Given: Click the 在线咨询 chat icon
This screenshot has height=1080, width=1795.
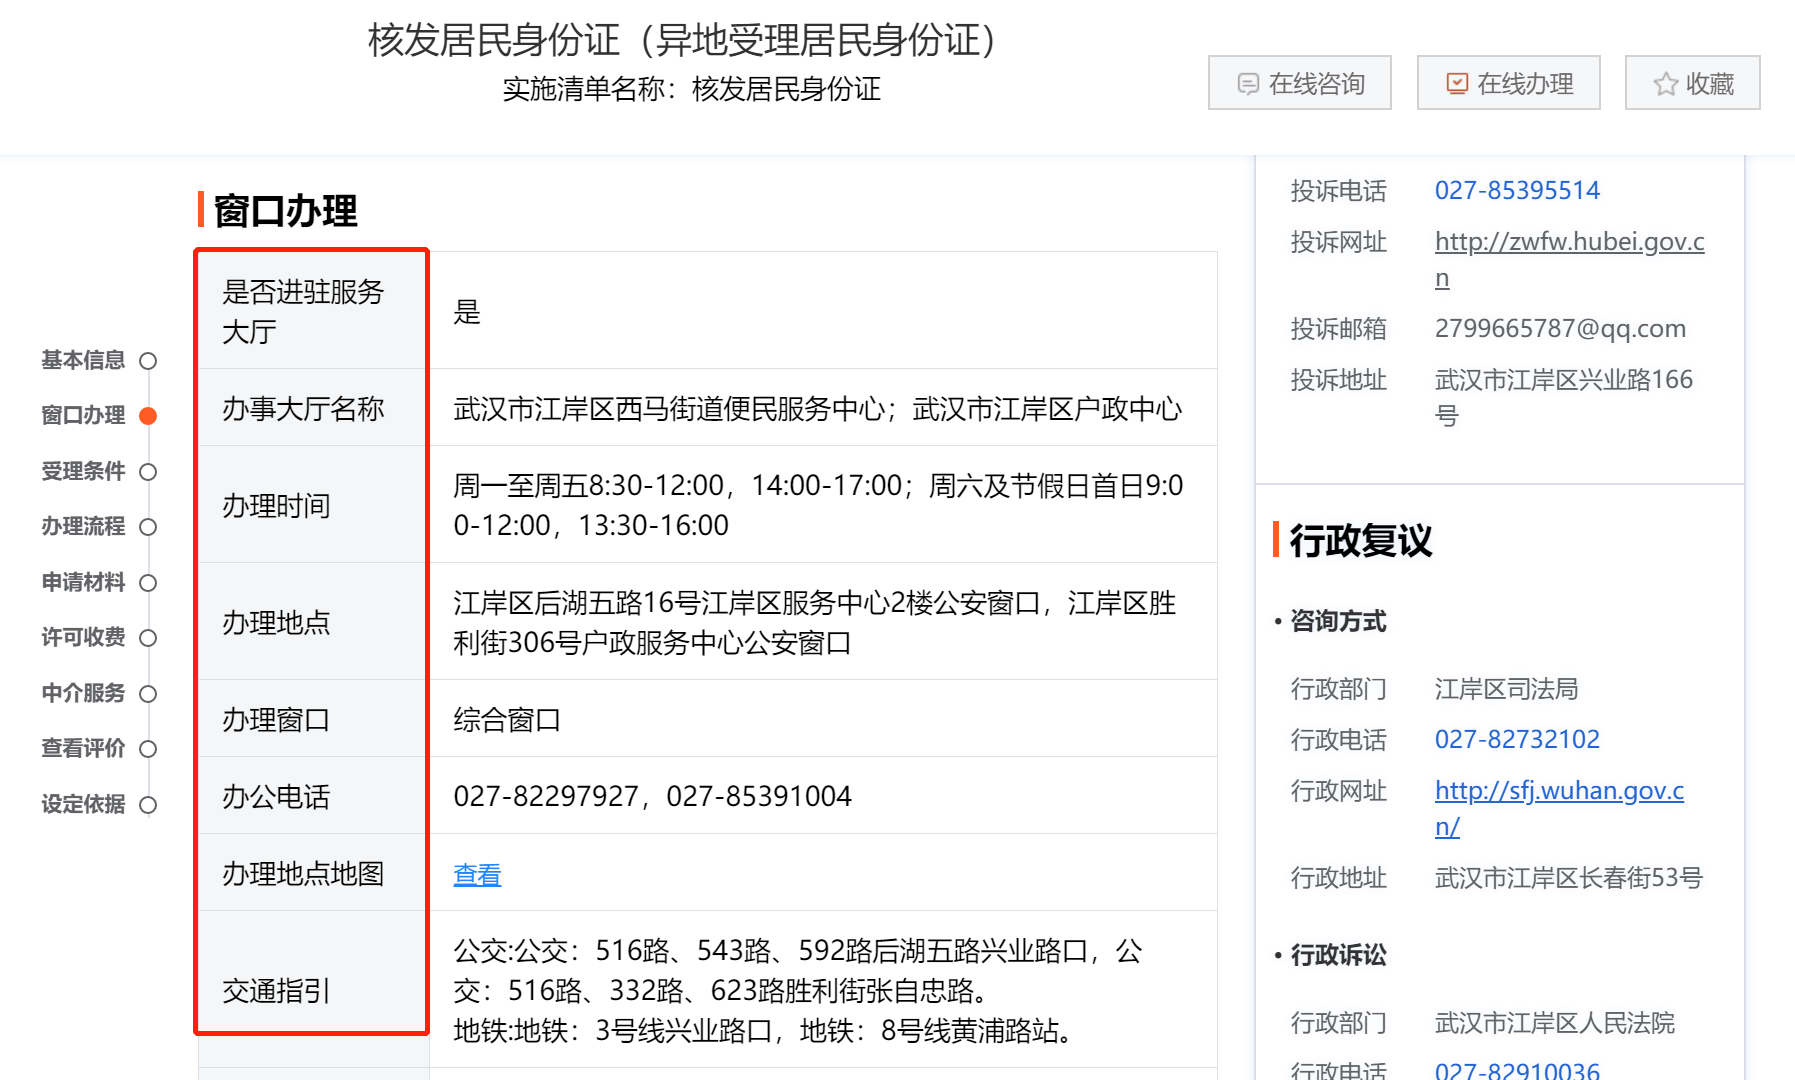Looking at the screenshot, I should (1247, 84).
